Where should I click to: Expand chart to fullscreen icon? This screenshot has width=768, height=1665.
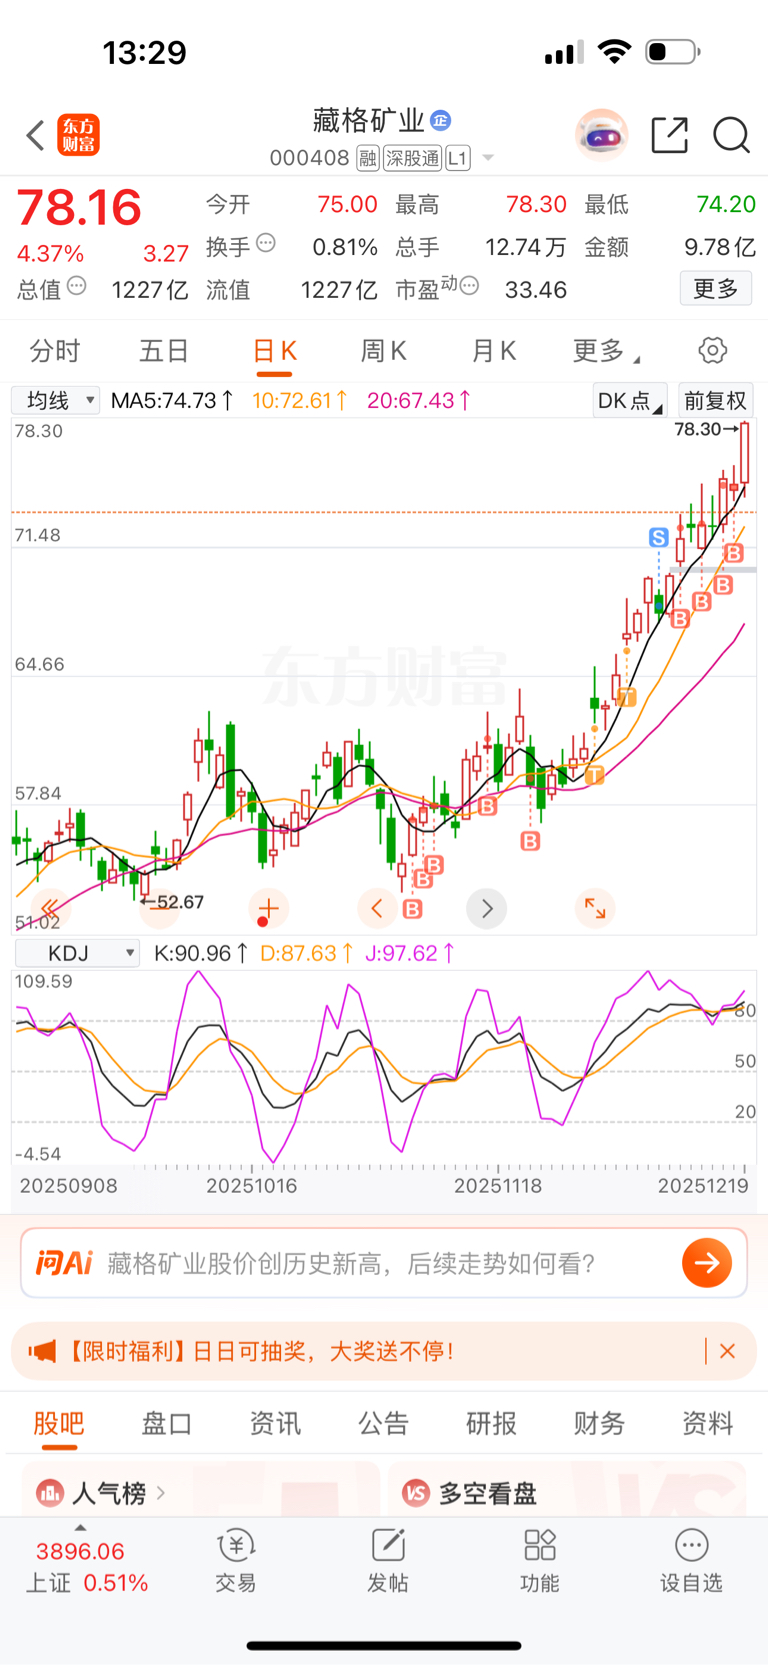click(x=595, y=908)
